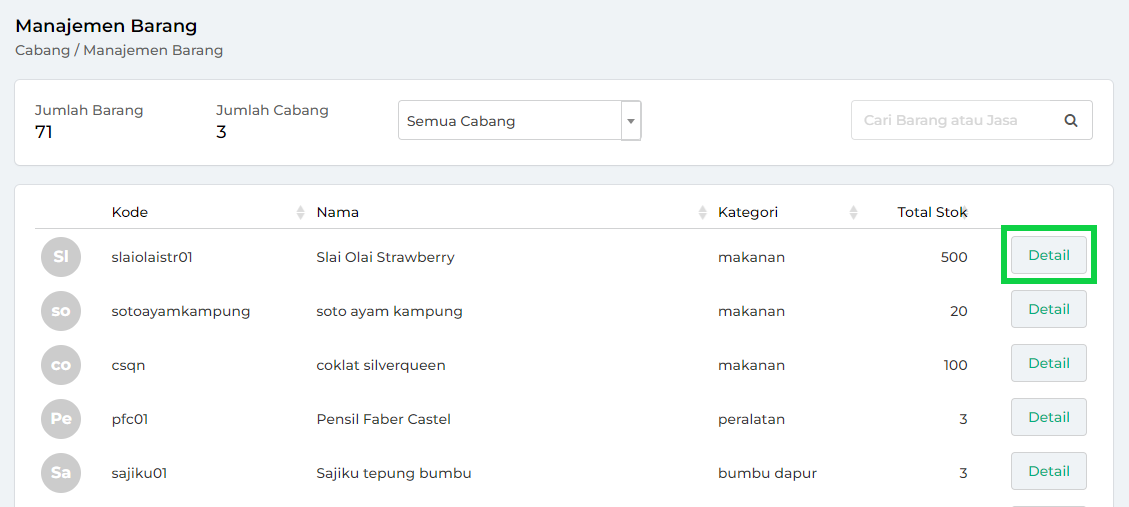This screenshot has height=507, width=1129.
Task: Click the 'so' avatar for soto ayam
Action: [61, 311]
